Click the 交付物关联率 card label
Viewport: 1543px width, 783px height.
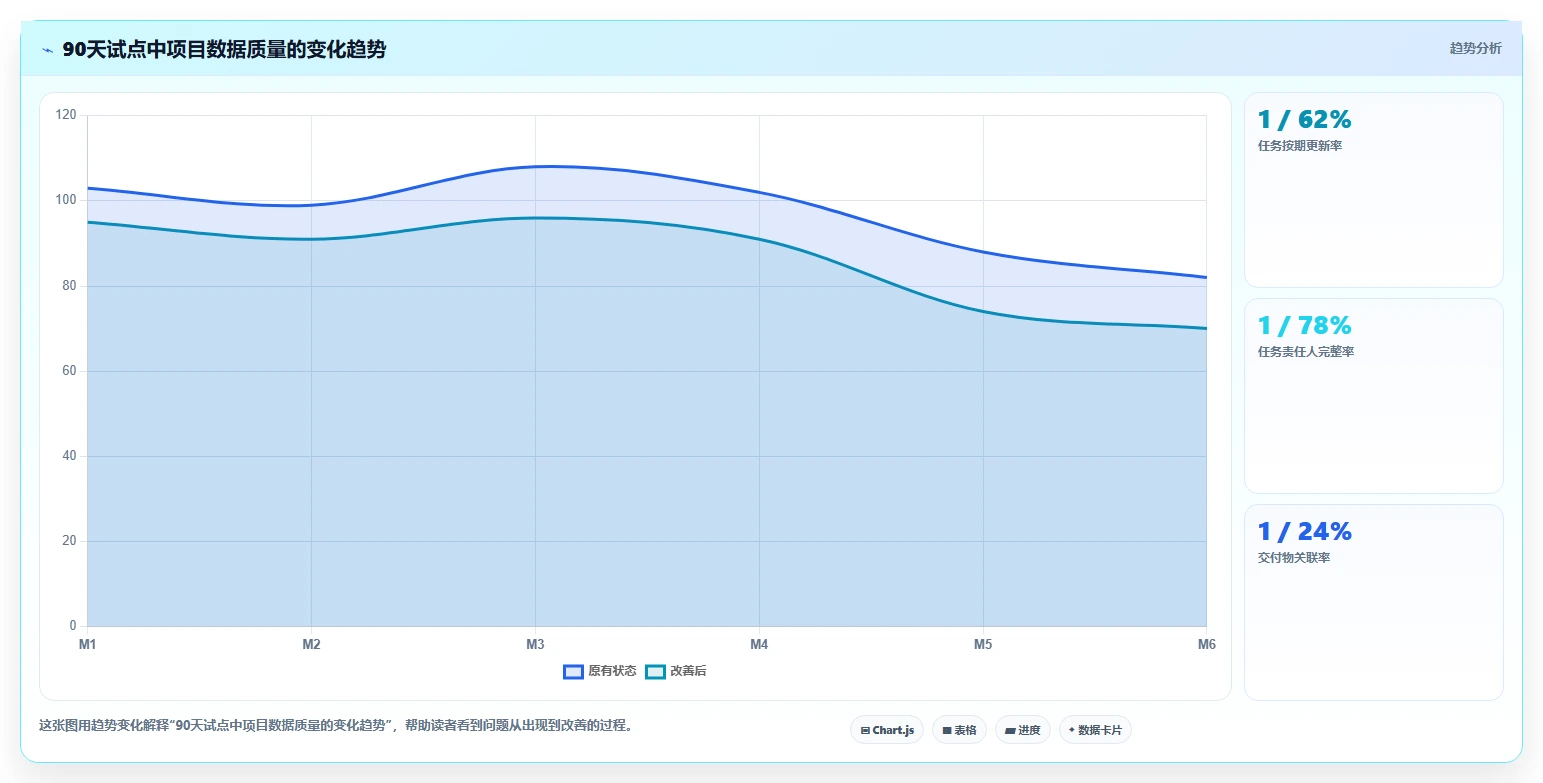[1294, 558]
